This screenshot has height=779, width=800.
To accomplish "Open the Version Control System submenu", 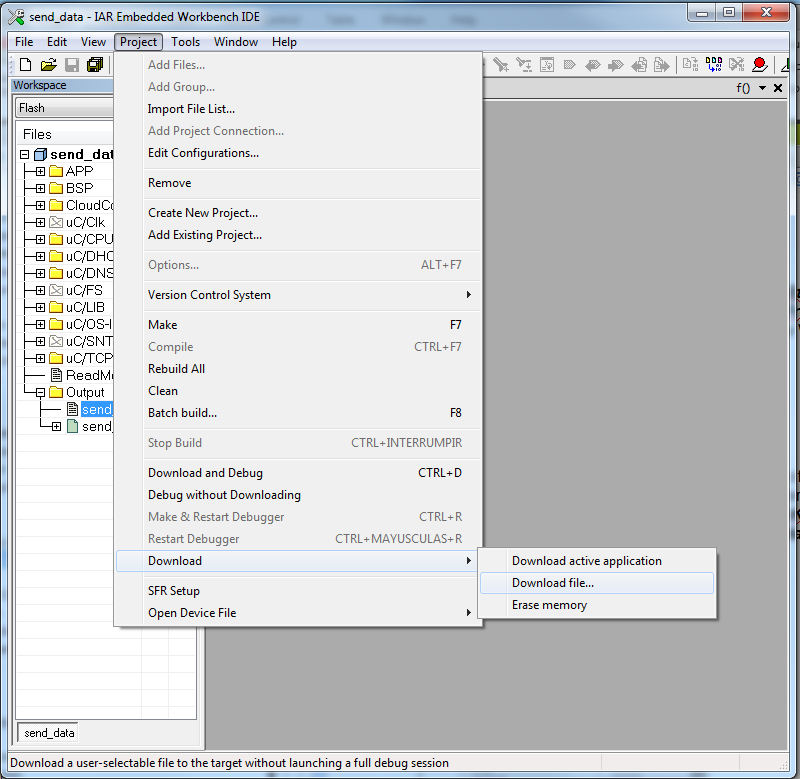I will [209, 295].
